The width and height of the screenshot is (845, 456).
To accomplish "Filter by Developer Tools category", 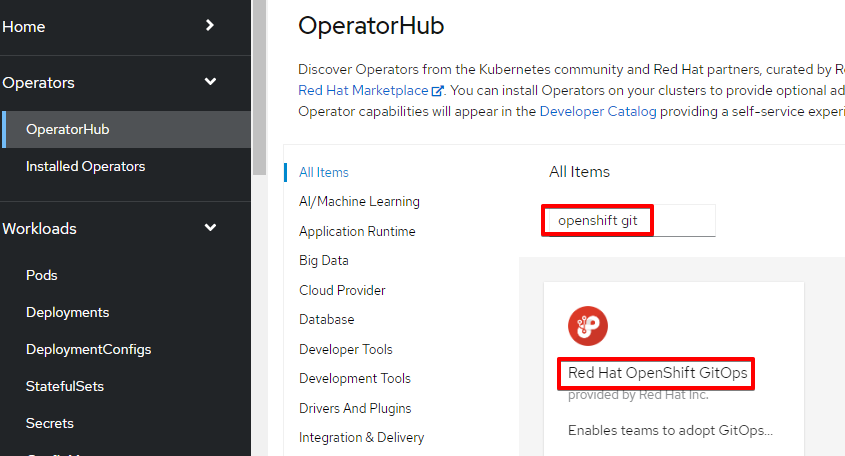I will [345, 349].
